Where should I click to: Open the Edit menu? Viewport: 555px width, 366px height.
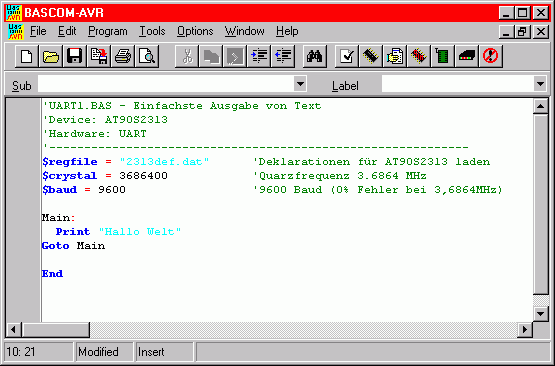point(67,32)
